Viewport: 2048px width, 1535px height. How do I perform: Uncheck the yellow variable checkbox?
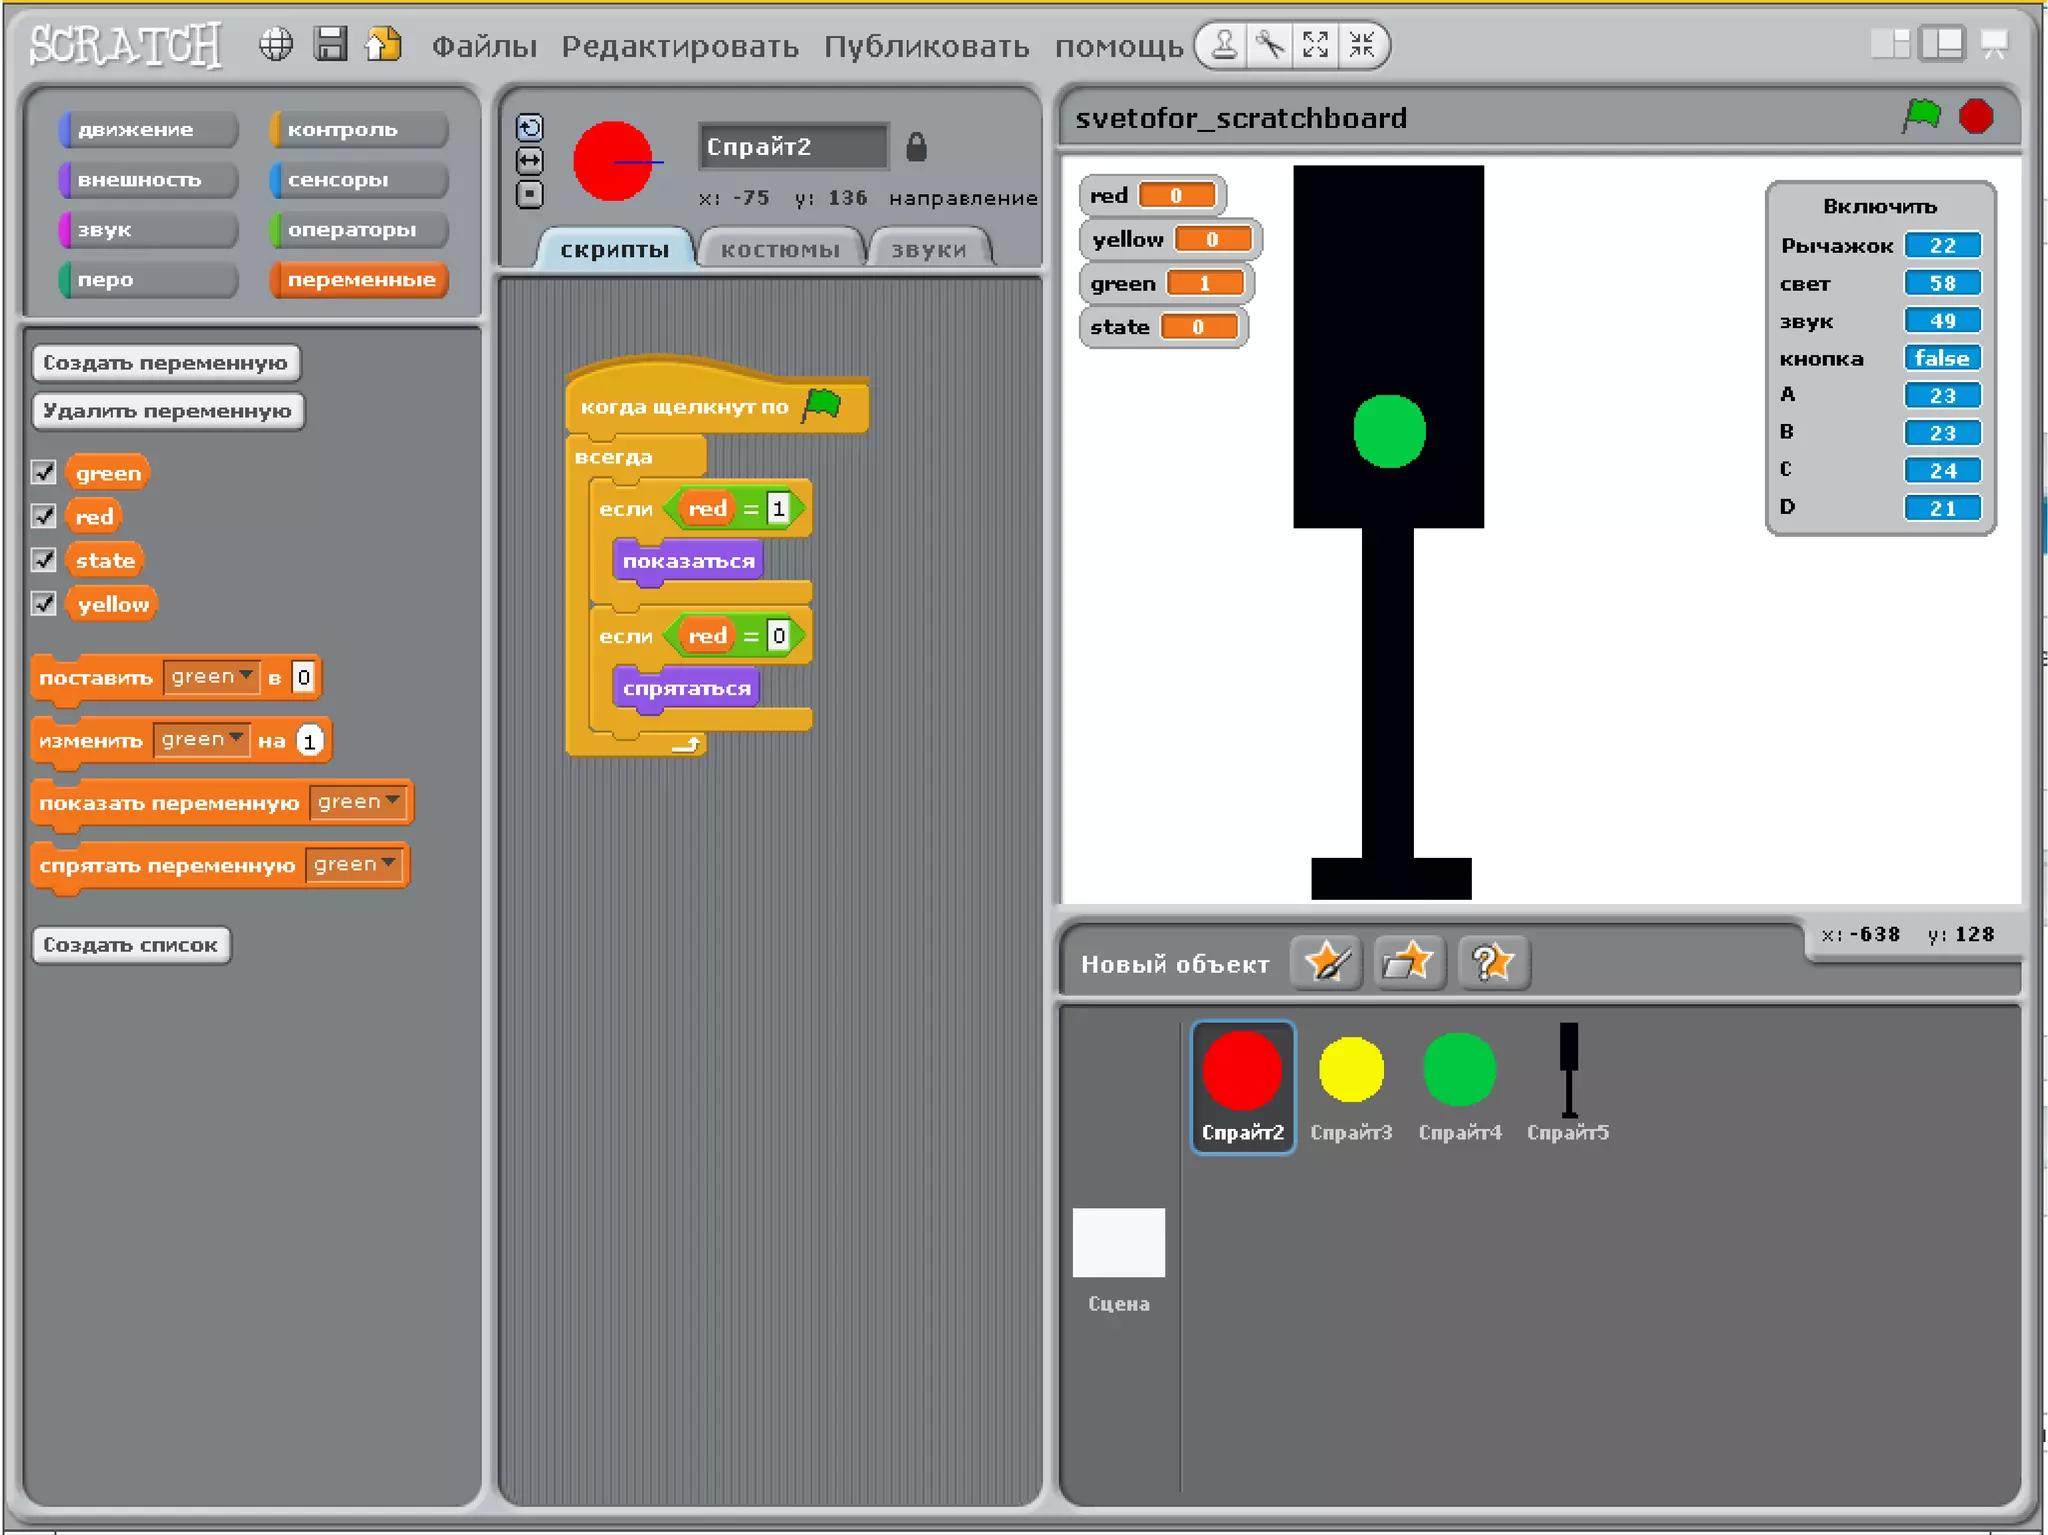point(44,604)
